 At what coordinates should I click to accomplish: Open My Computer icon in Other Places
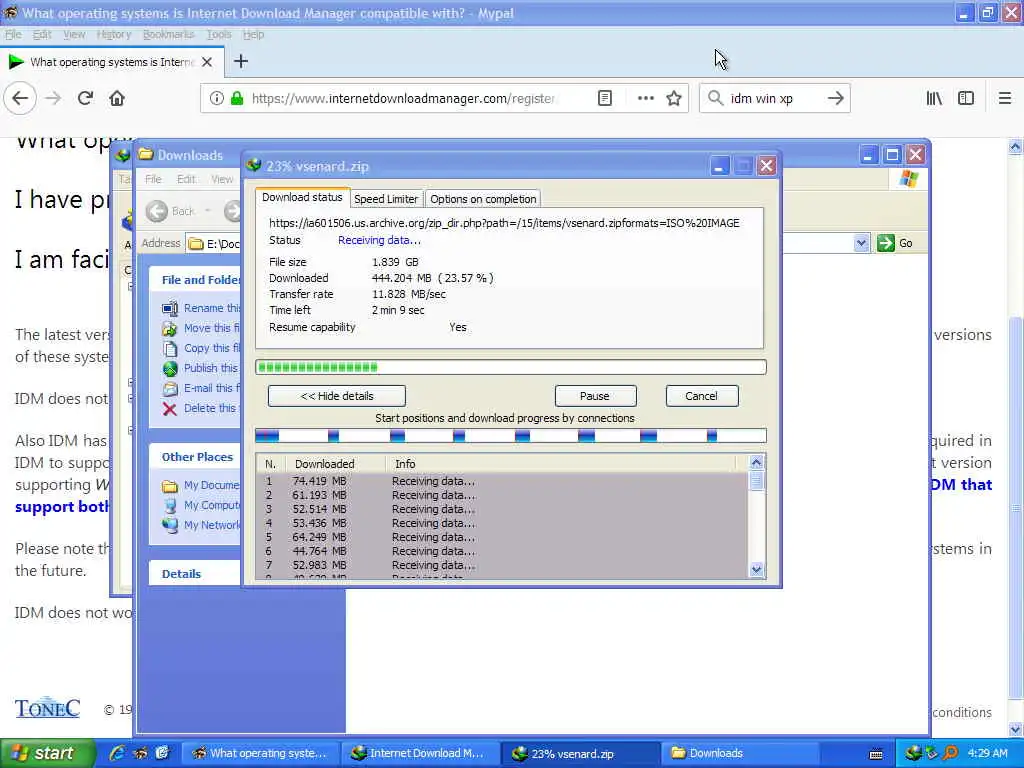tap(170, 505)
